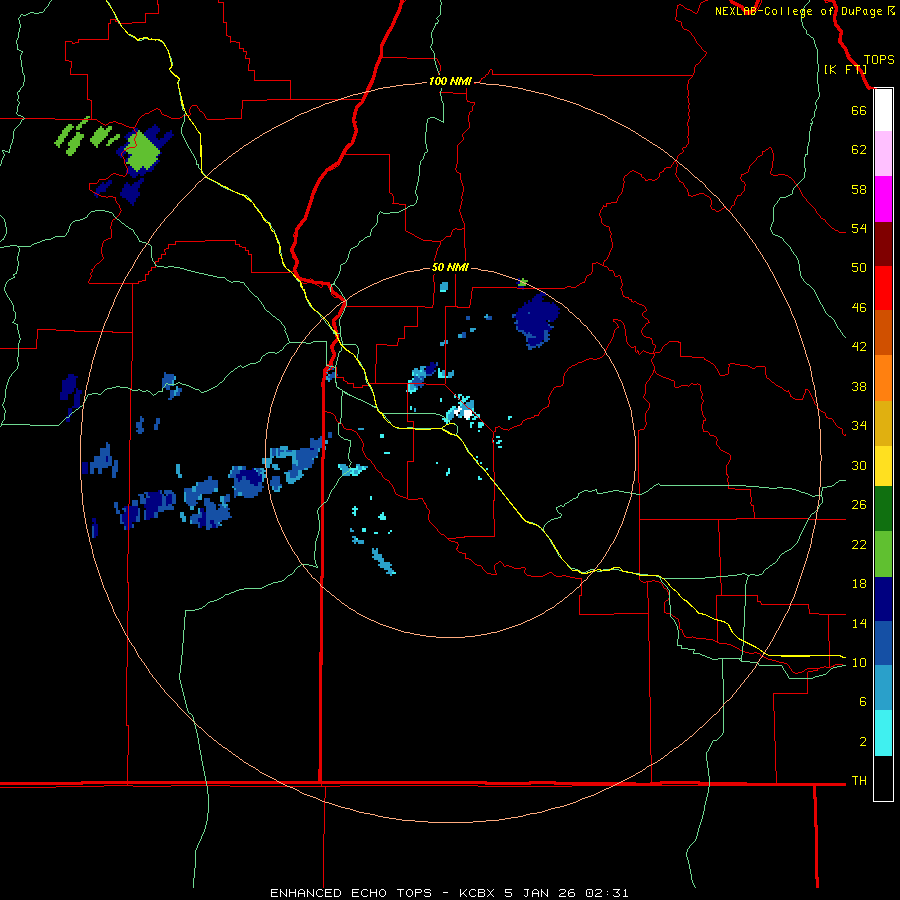Viewport: 900px width, 900px height.
Task: Click the "10" legend value
Action: (859, 662)
